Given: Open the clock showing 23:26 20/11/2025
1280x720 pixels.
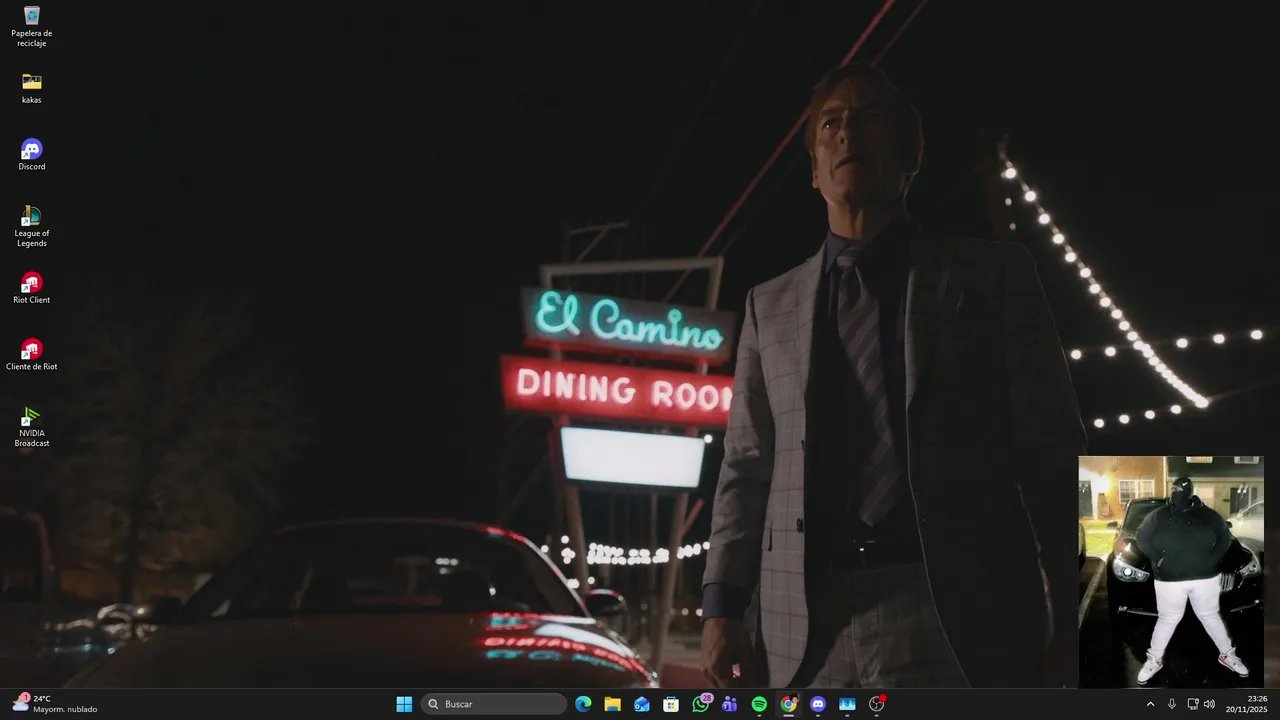Looking at the screenshot, I should (x=1247, y=704).
